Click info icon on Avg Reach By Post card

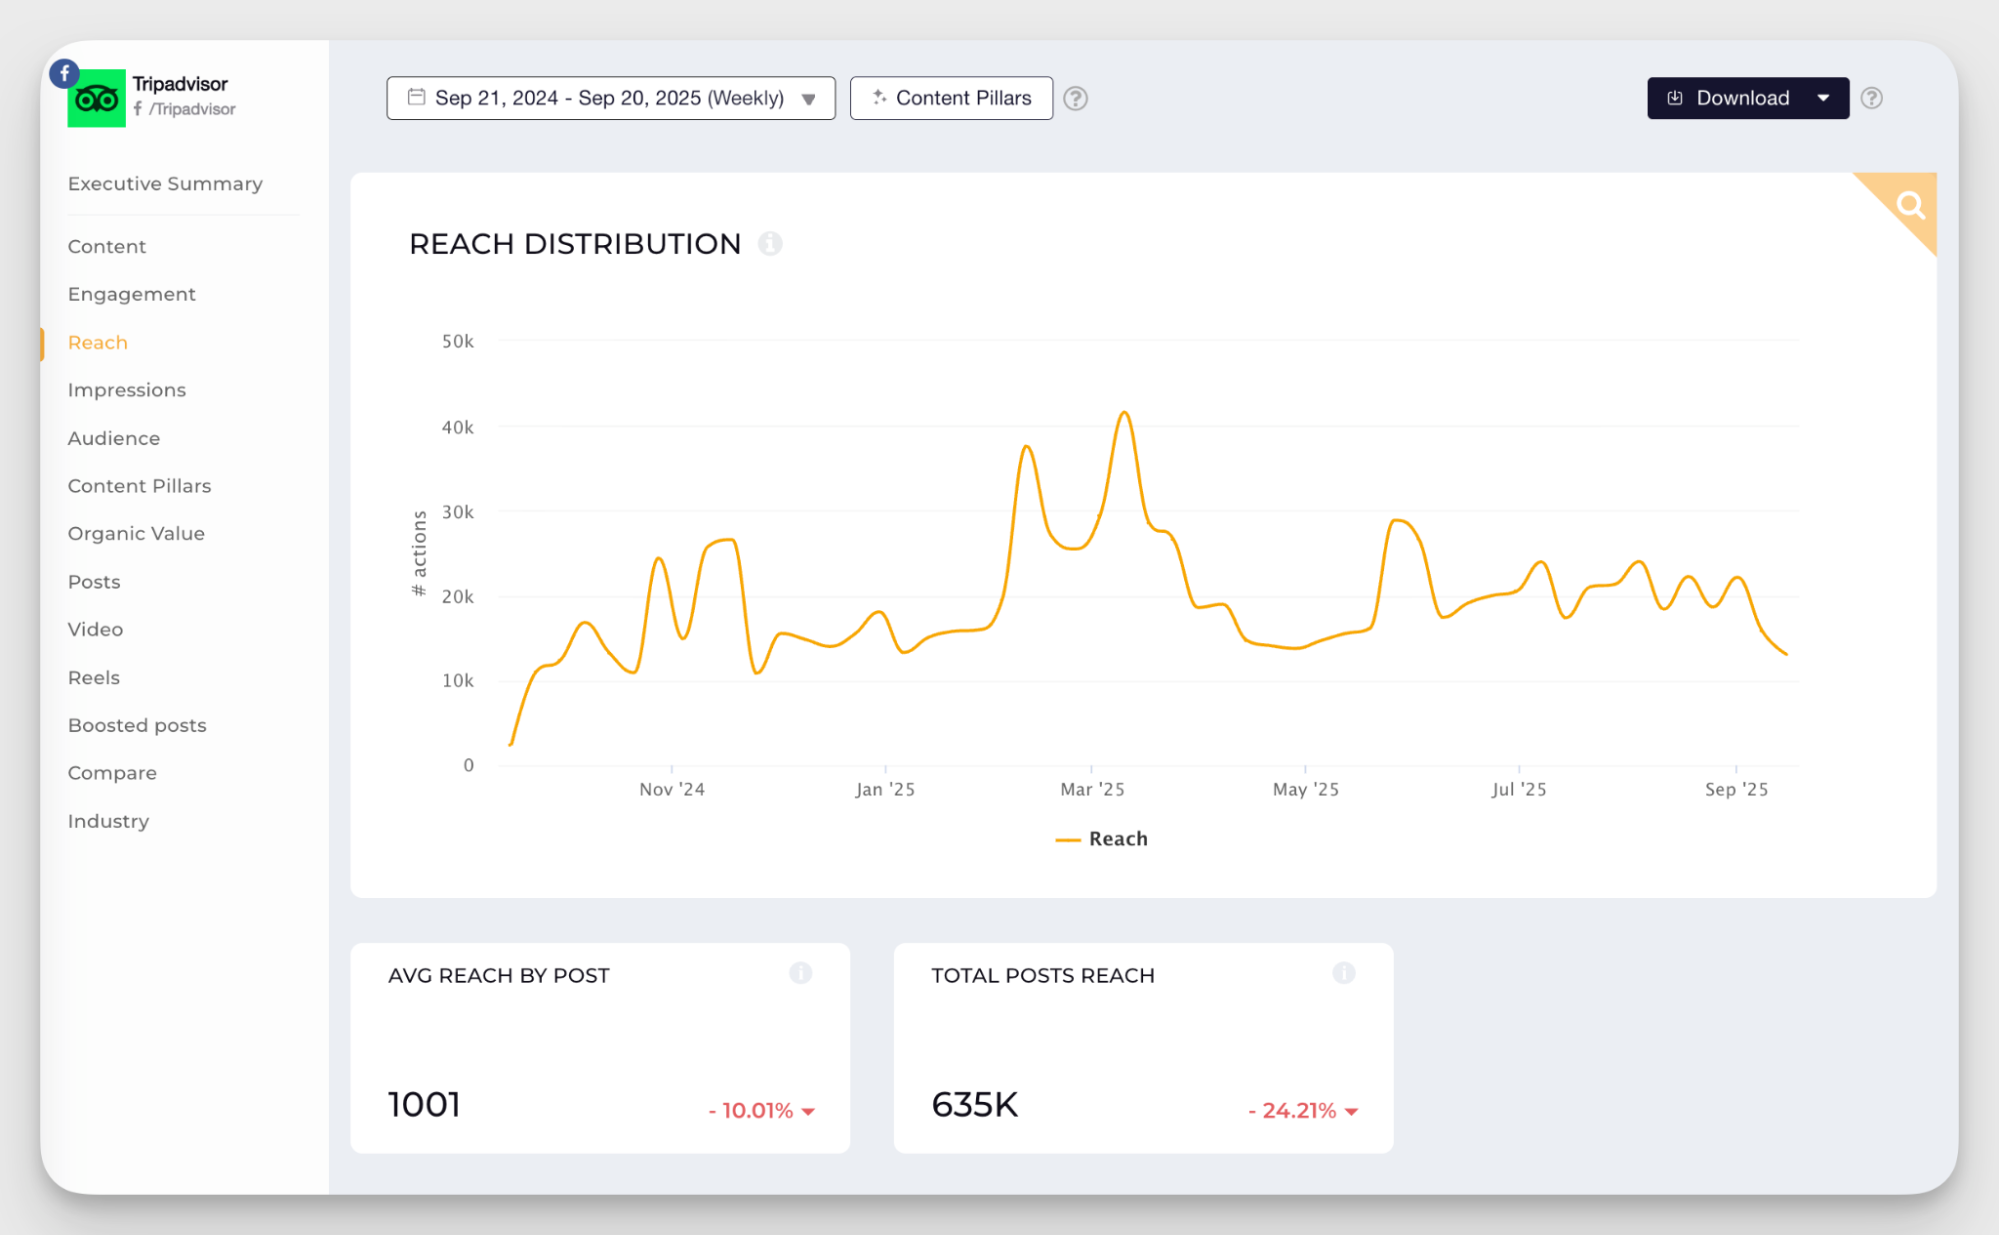point(800,973)
